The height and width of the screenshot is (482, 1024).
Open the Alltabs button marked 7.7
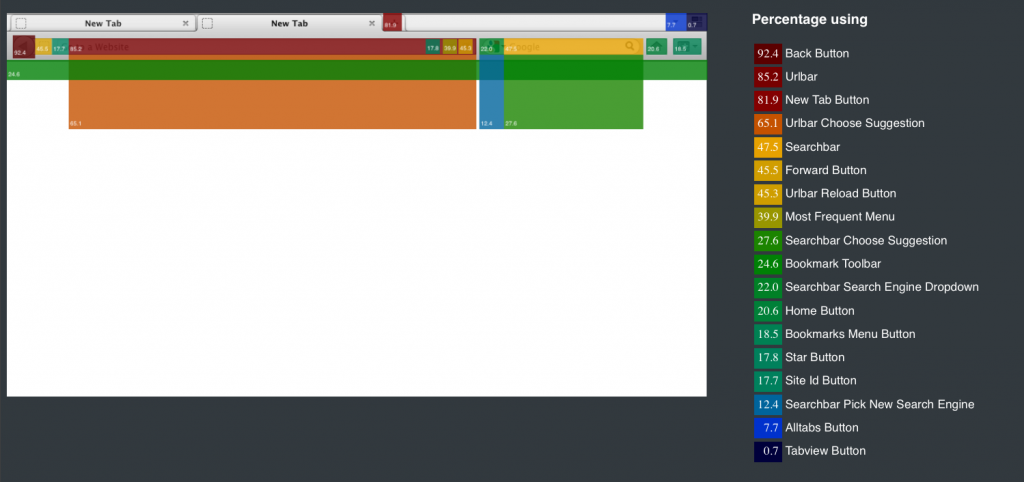click(676, 23)
